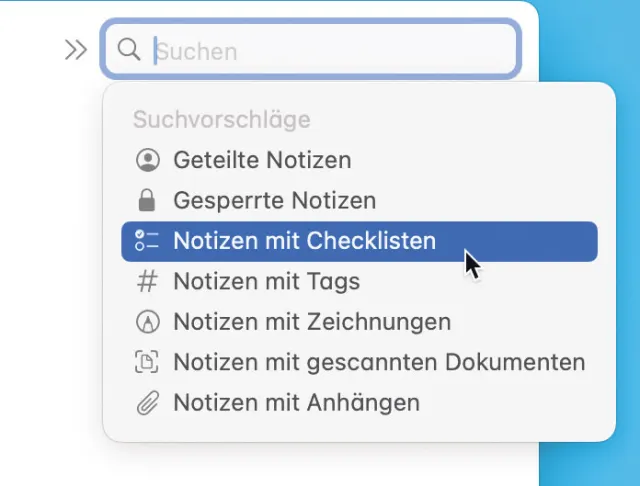Click the Geteilte Notizen person icon
The width and height of the screenshot is (640, 486).
(147, 160)
